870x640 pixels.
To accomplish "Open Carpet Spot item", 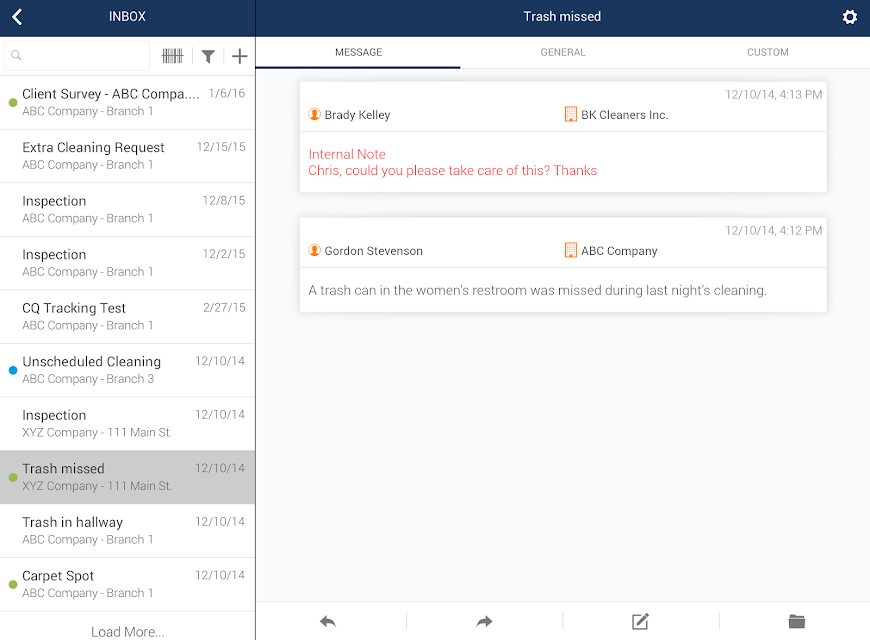I will point(128,584).
